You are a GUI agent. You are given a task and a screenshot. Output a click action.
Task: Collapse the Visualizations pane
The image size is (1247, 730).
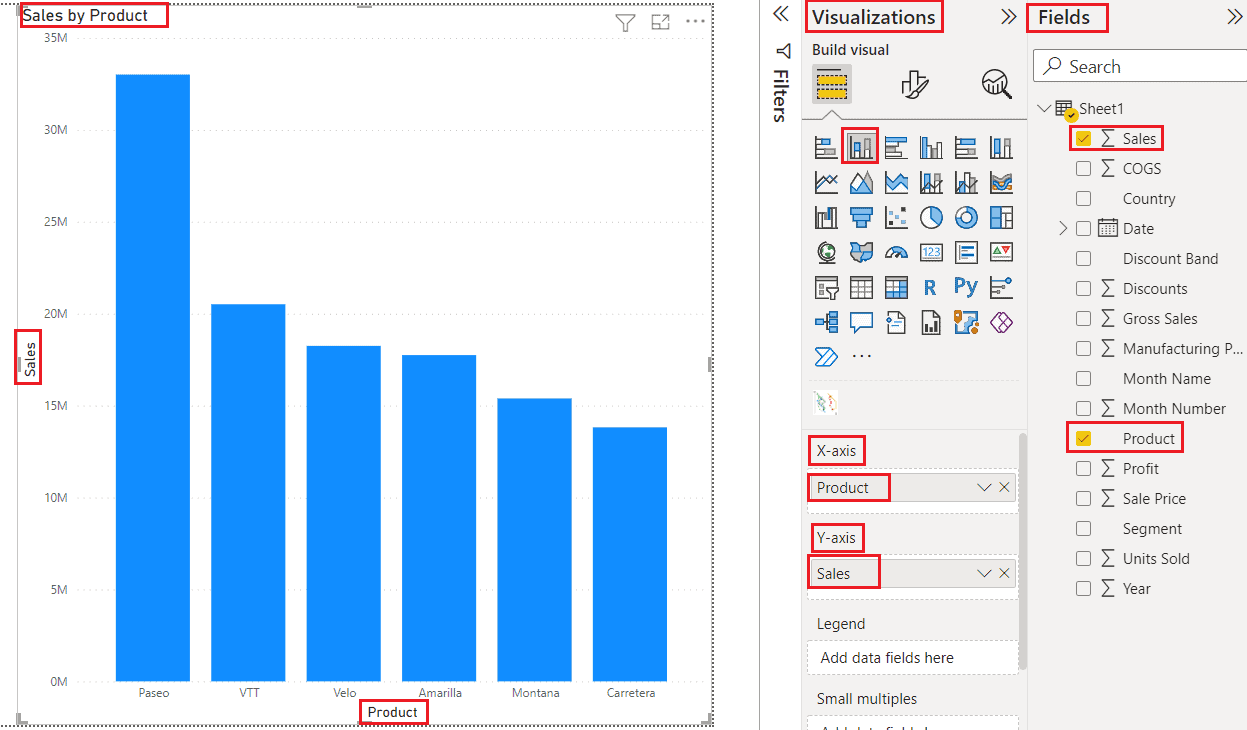1008,17
